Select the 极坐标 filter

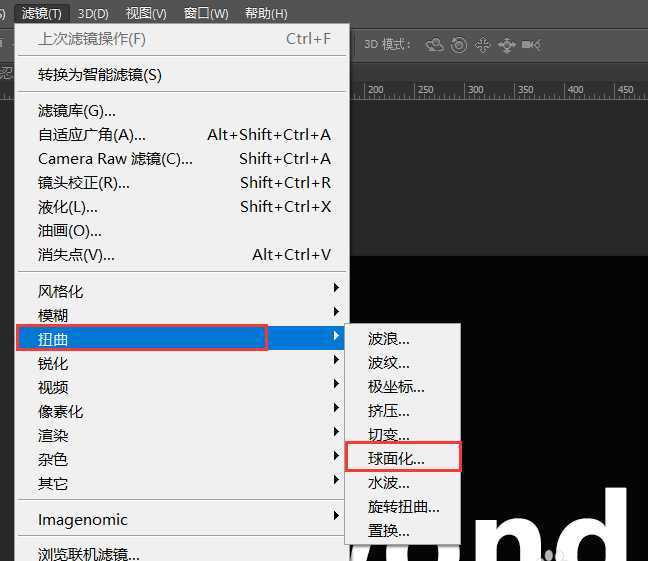(x=396, y=386)
